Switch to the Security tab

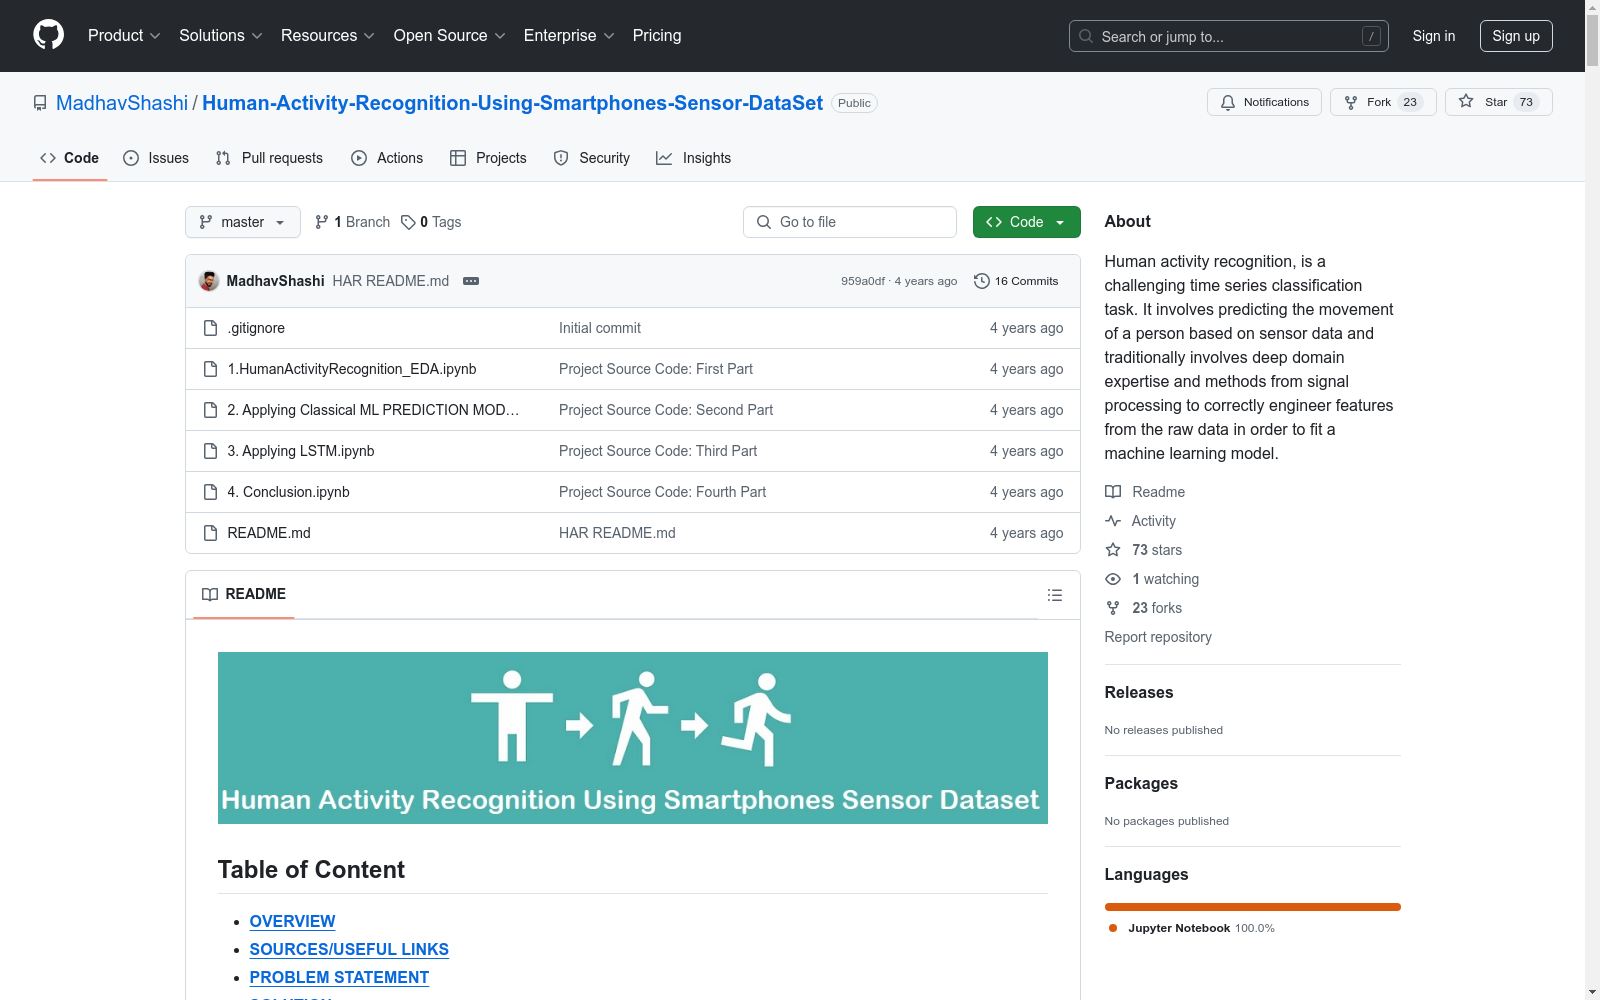(592, 158)
